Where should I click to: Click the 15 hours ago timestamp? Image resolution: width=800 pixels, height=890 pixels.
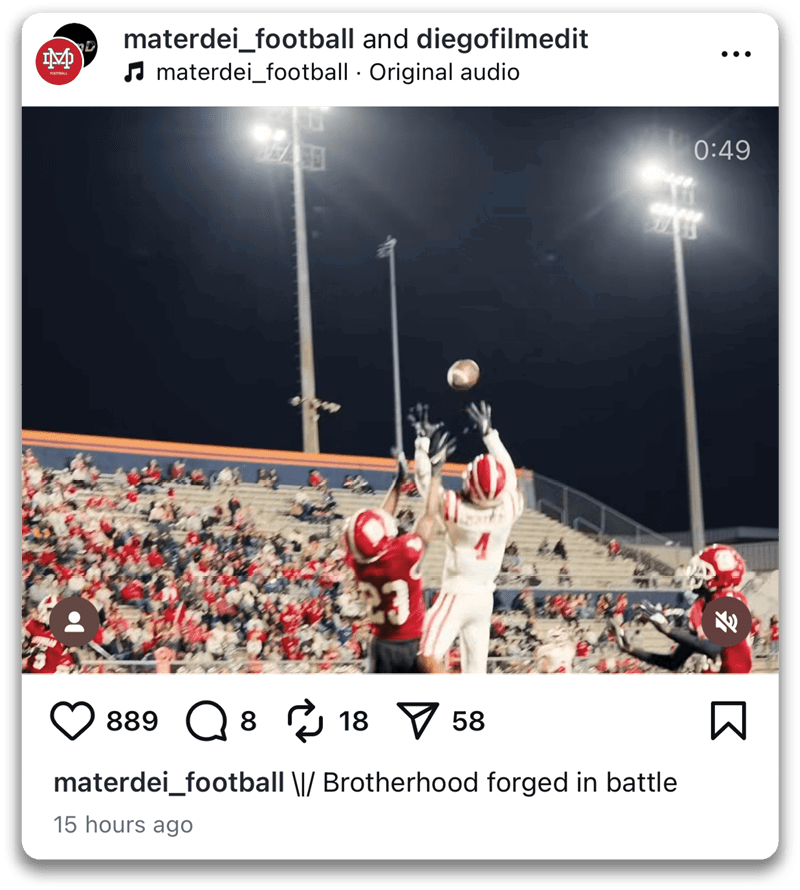point(123,824)
